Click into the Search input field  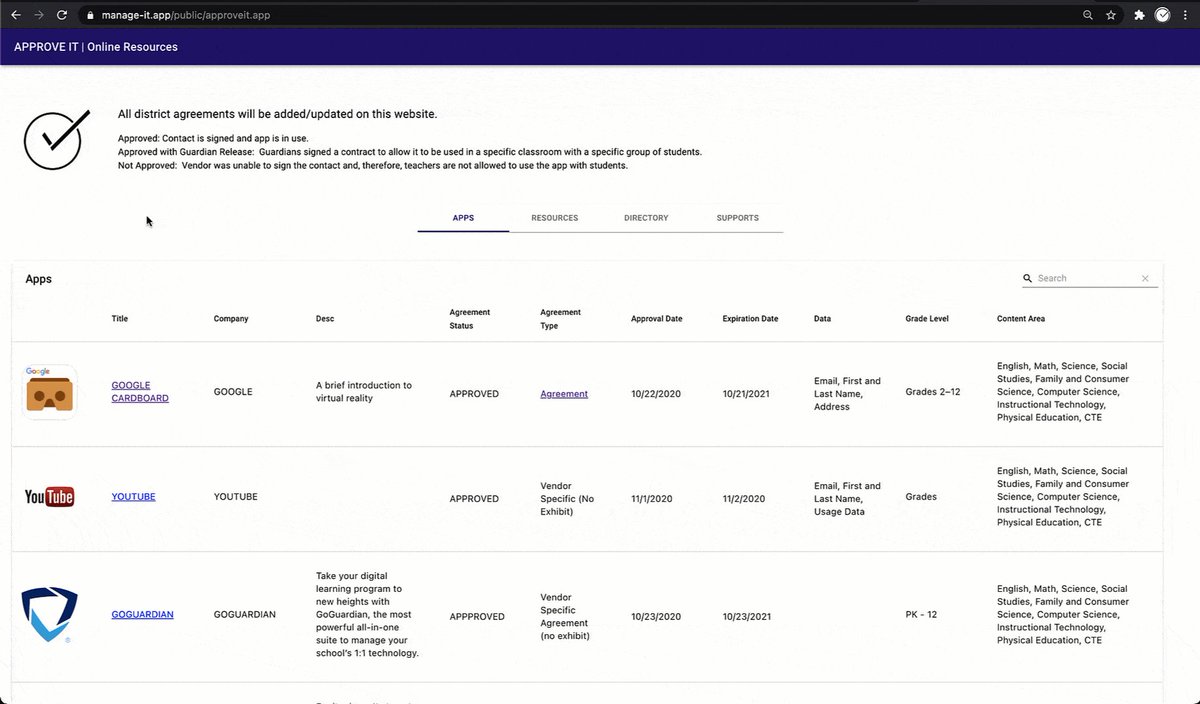[1088, 279]
